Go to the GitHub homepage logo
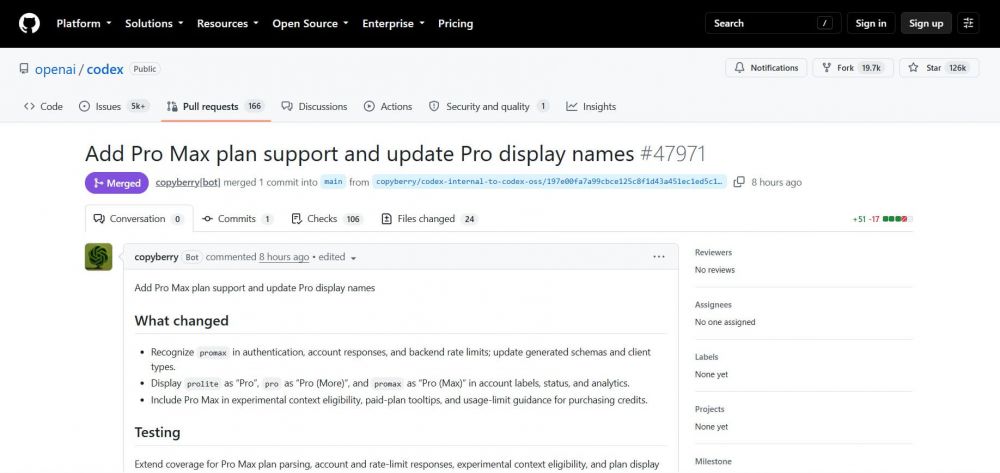Viewport: 1000px width, 473px height. (29, 24)
